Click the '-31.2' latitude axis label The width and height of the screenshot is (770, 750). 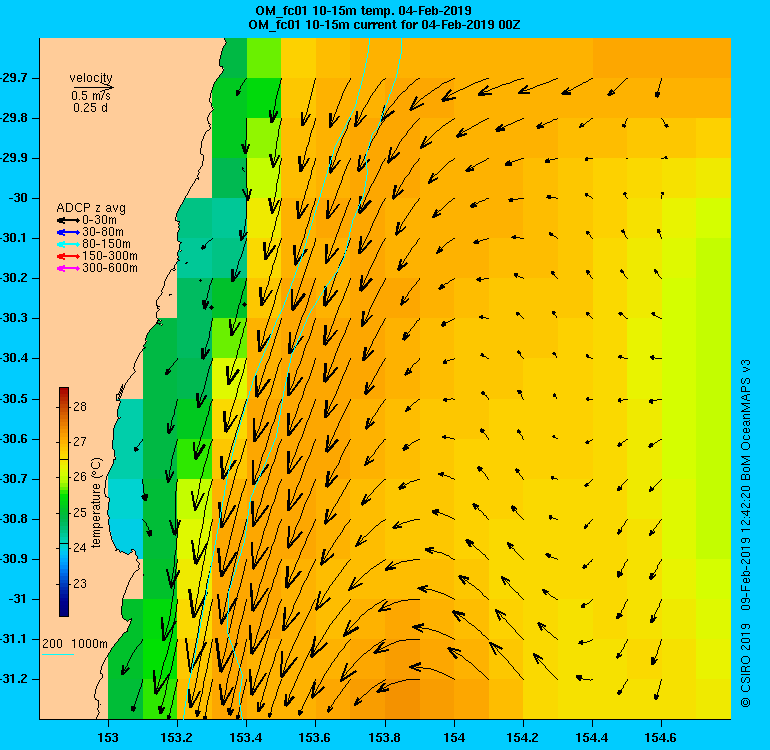13,679
